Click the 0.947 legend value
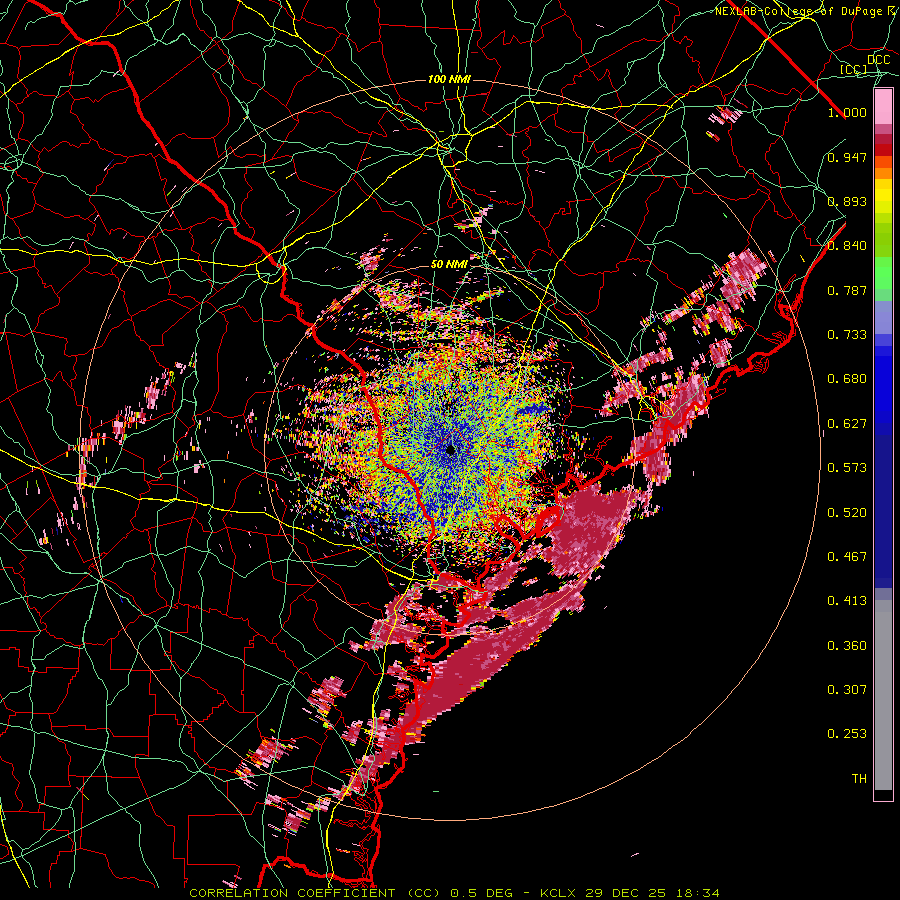900x900 pixels. tap(847, 157)
